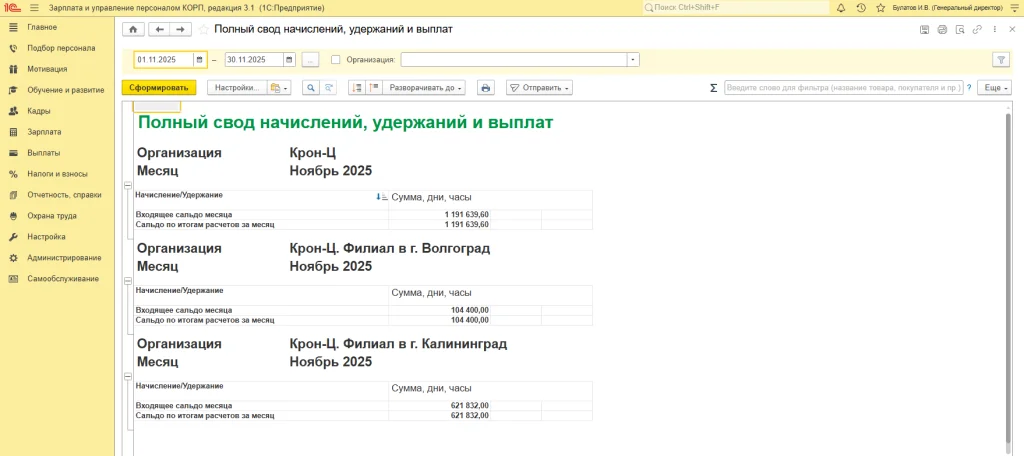
Task: Open filter funnel settings button
Action: point(1000,59)
